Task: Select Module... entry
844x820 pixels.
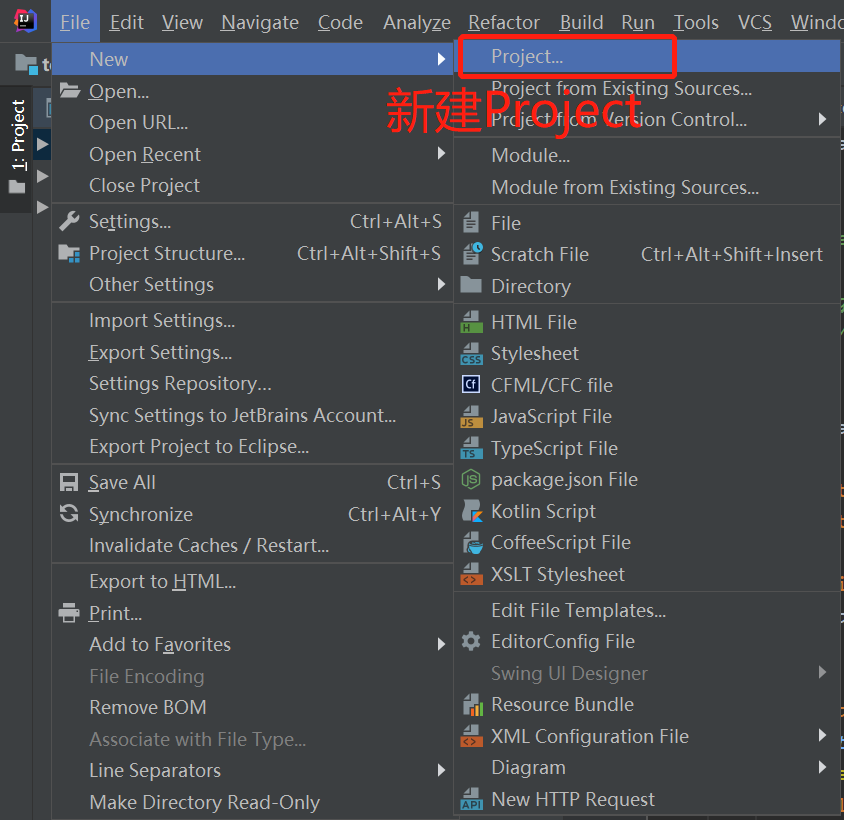Action: point(648,155)
